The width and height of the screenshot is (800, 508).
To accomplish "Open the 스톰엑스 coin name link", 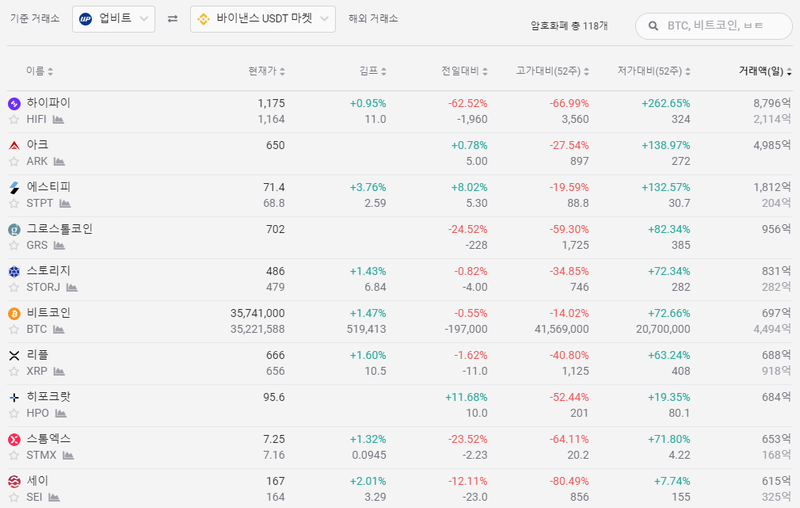I will click(48, 439).
